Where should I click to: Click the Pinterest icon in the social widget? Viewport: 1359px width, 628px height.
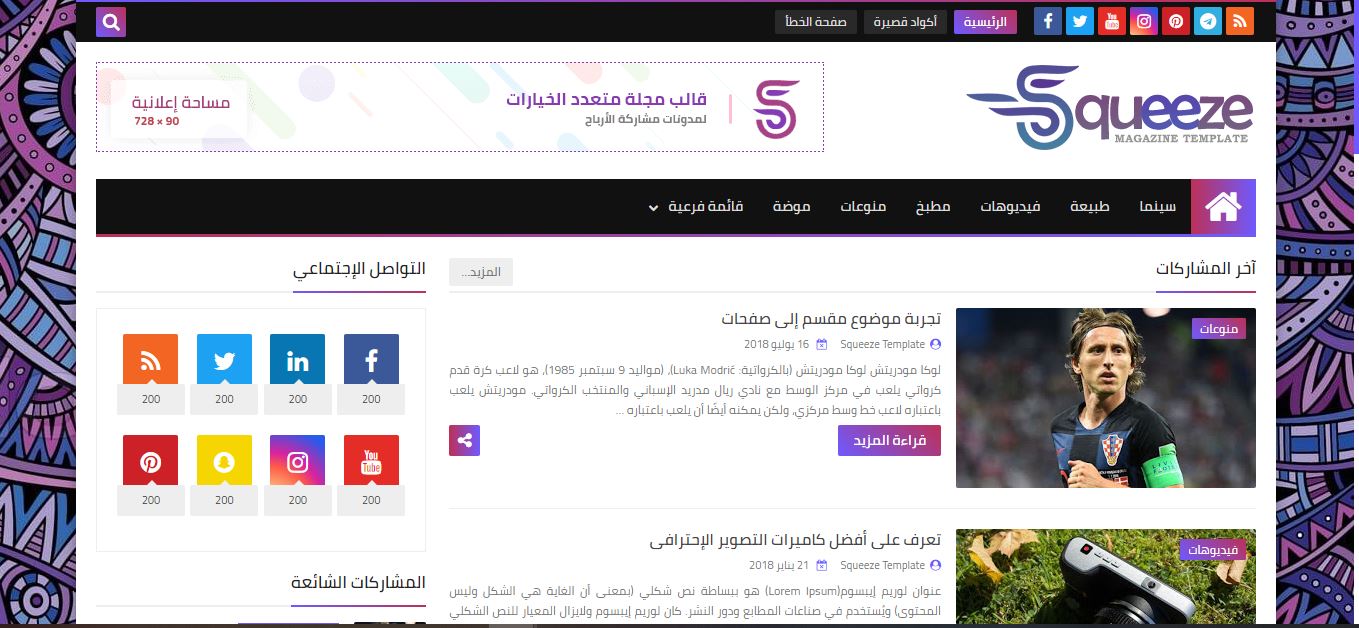150,460
